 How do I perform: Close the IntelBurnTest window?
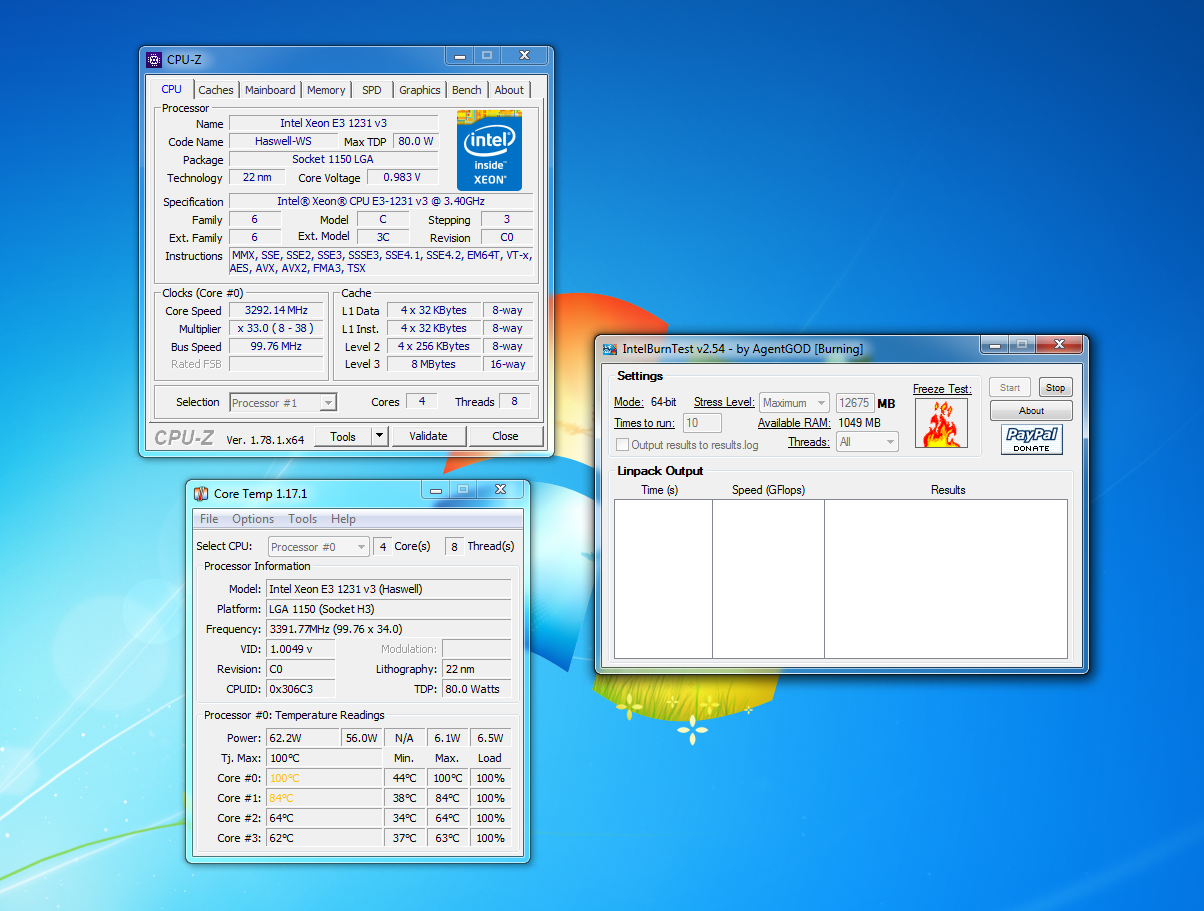tap(1057, 346)
